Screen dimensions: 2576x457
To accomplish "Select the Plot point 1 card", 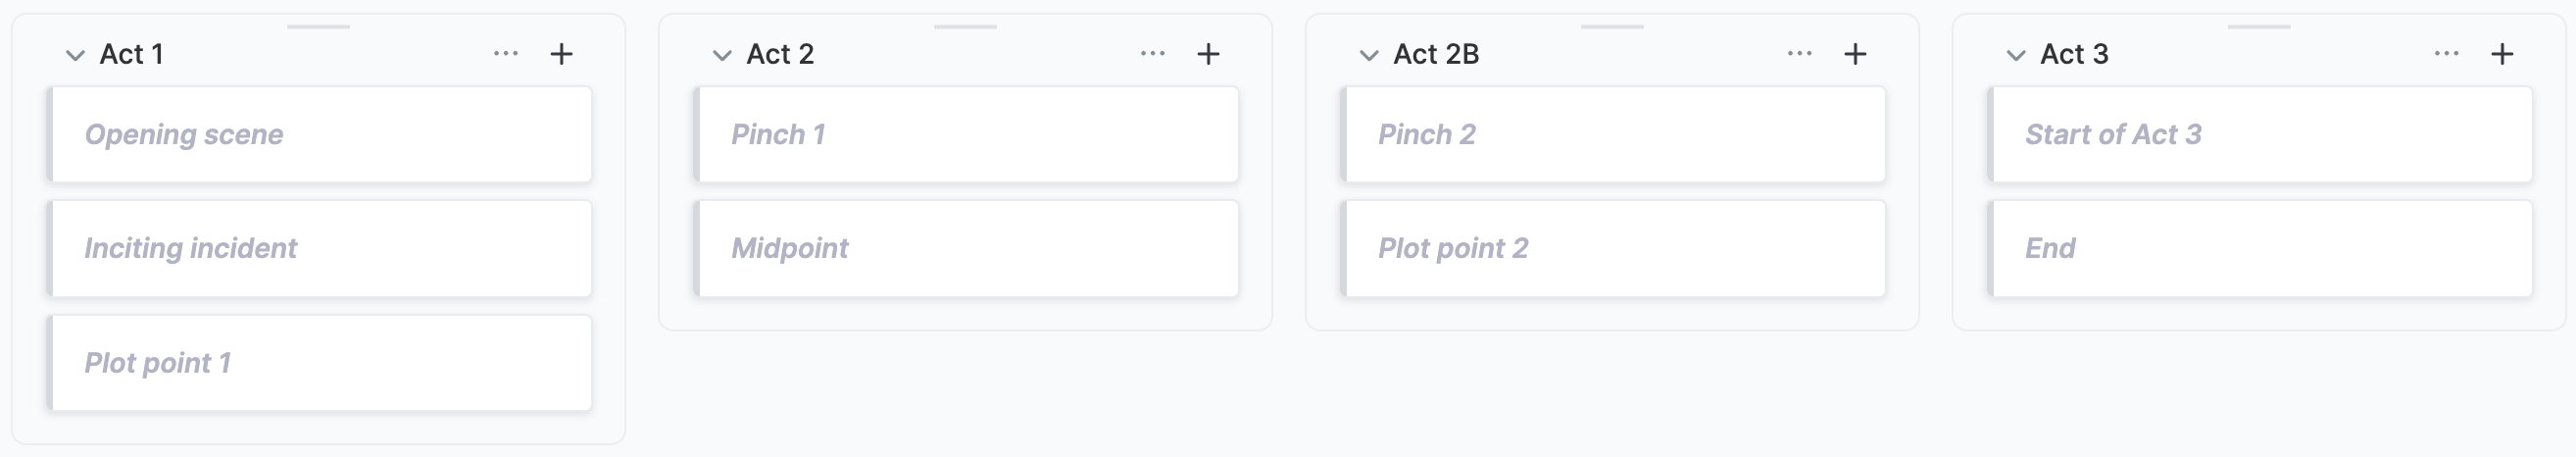I will pyautogui.click(x=319, y=363).
